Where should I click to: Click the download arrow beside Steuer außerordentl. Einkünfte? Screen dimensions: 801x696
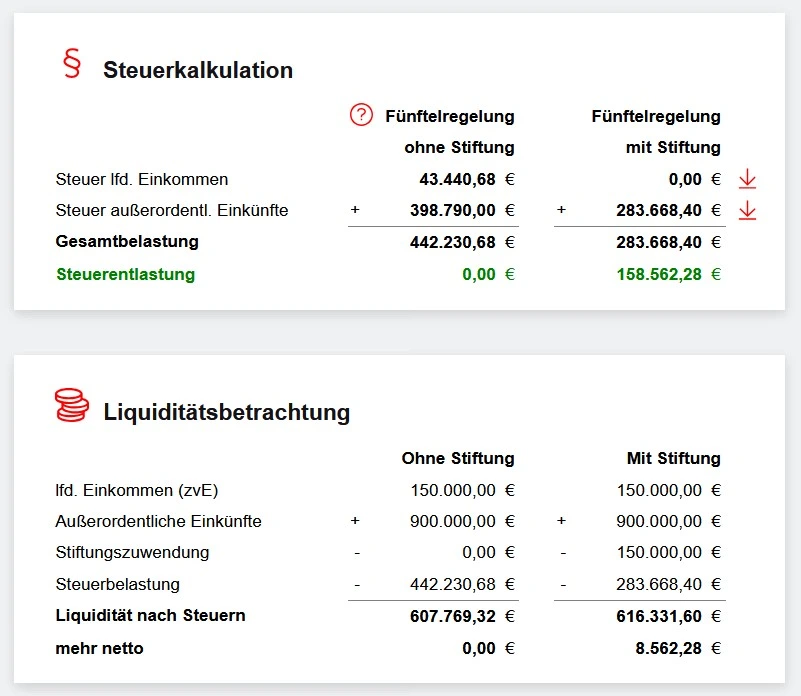[746, 210]
